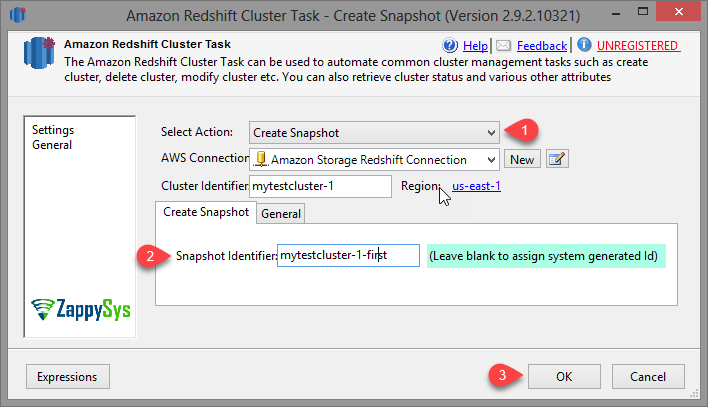Image resolution: width=708 pixels, height=407 pixels.
Task: Switch to the General tab
Action: tap(281, 214)
